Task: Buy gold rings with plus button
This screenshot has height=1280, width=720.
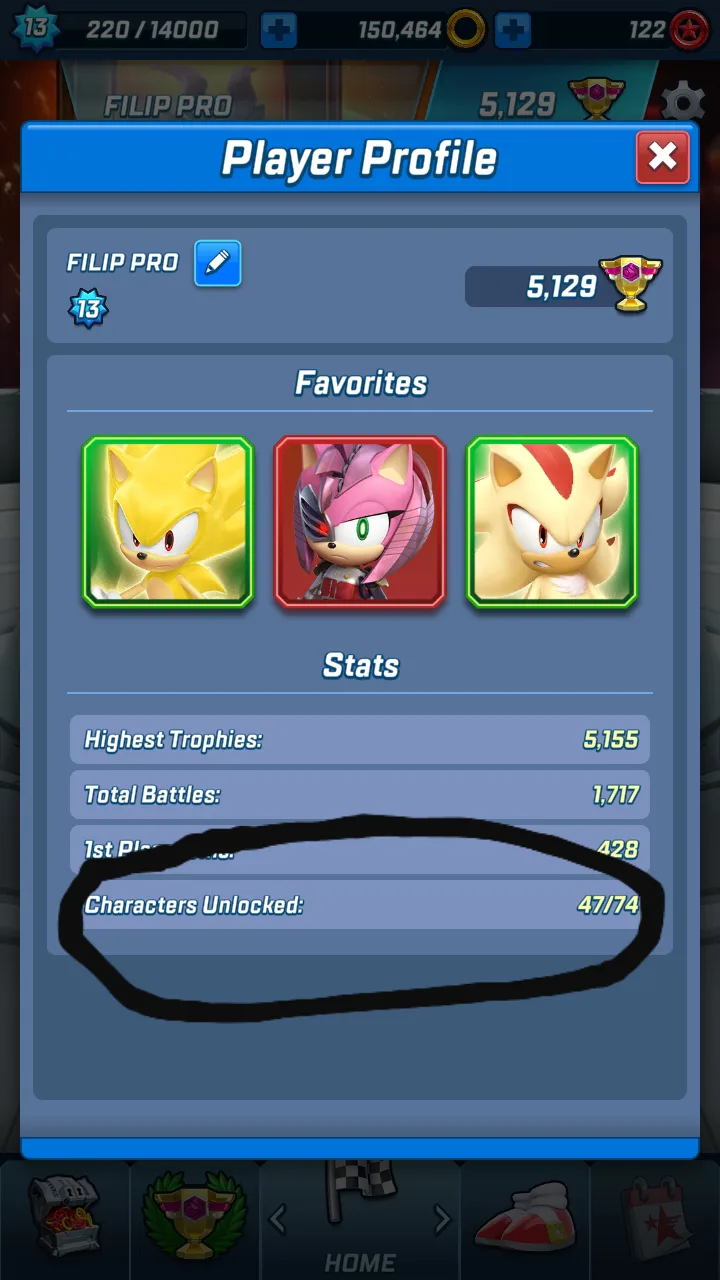Action: pos(513,30)
